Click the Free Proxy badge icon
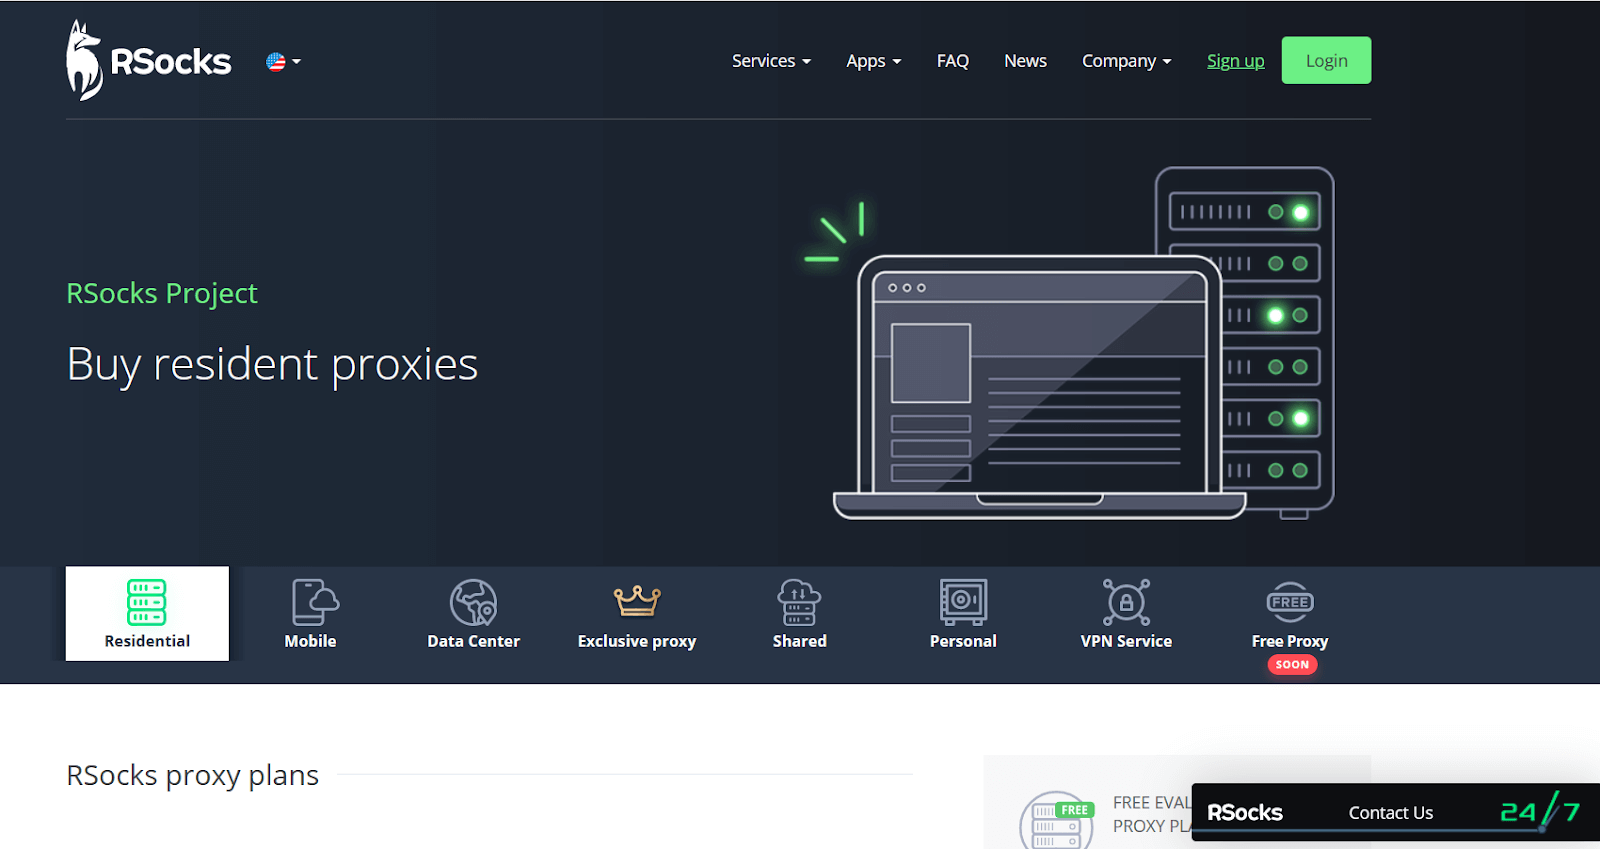This screenshot has height=849, width=1600. click(1290, 602)
